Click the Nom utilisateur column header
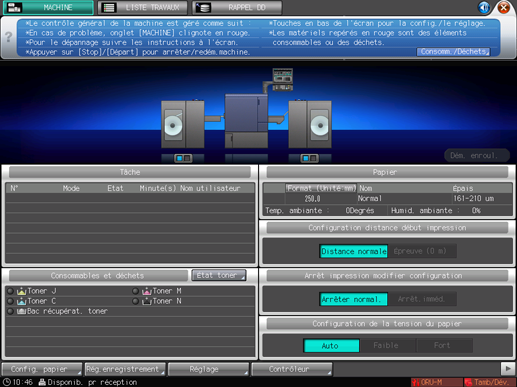517x387 pixels. click(x=210, y=188)
